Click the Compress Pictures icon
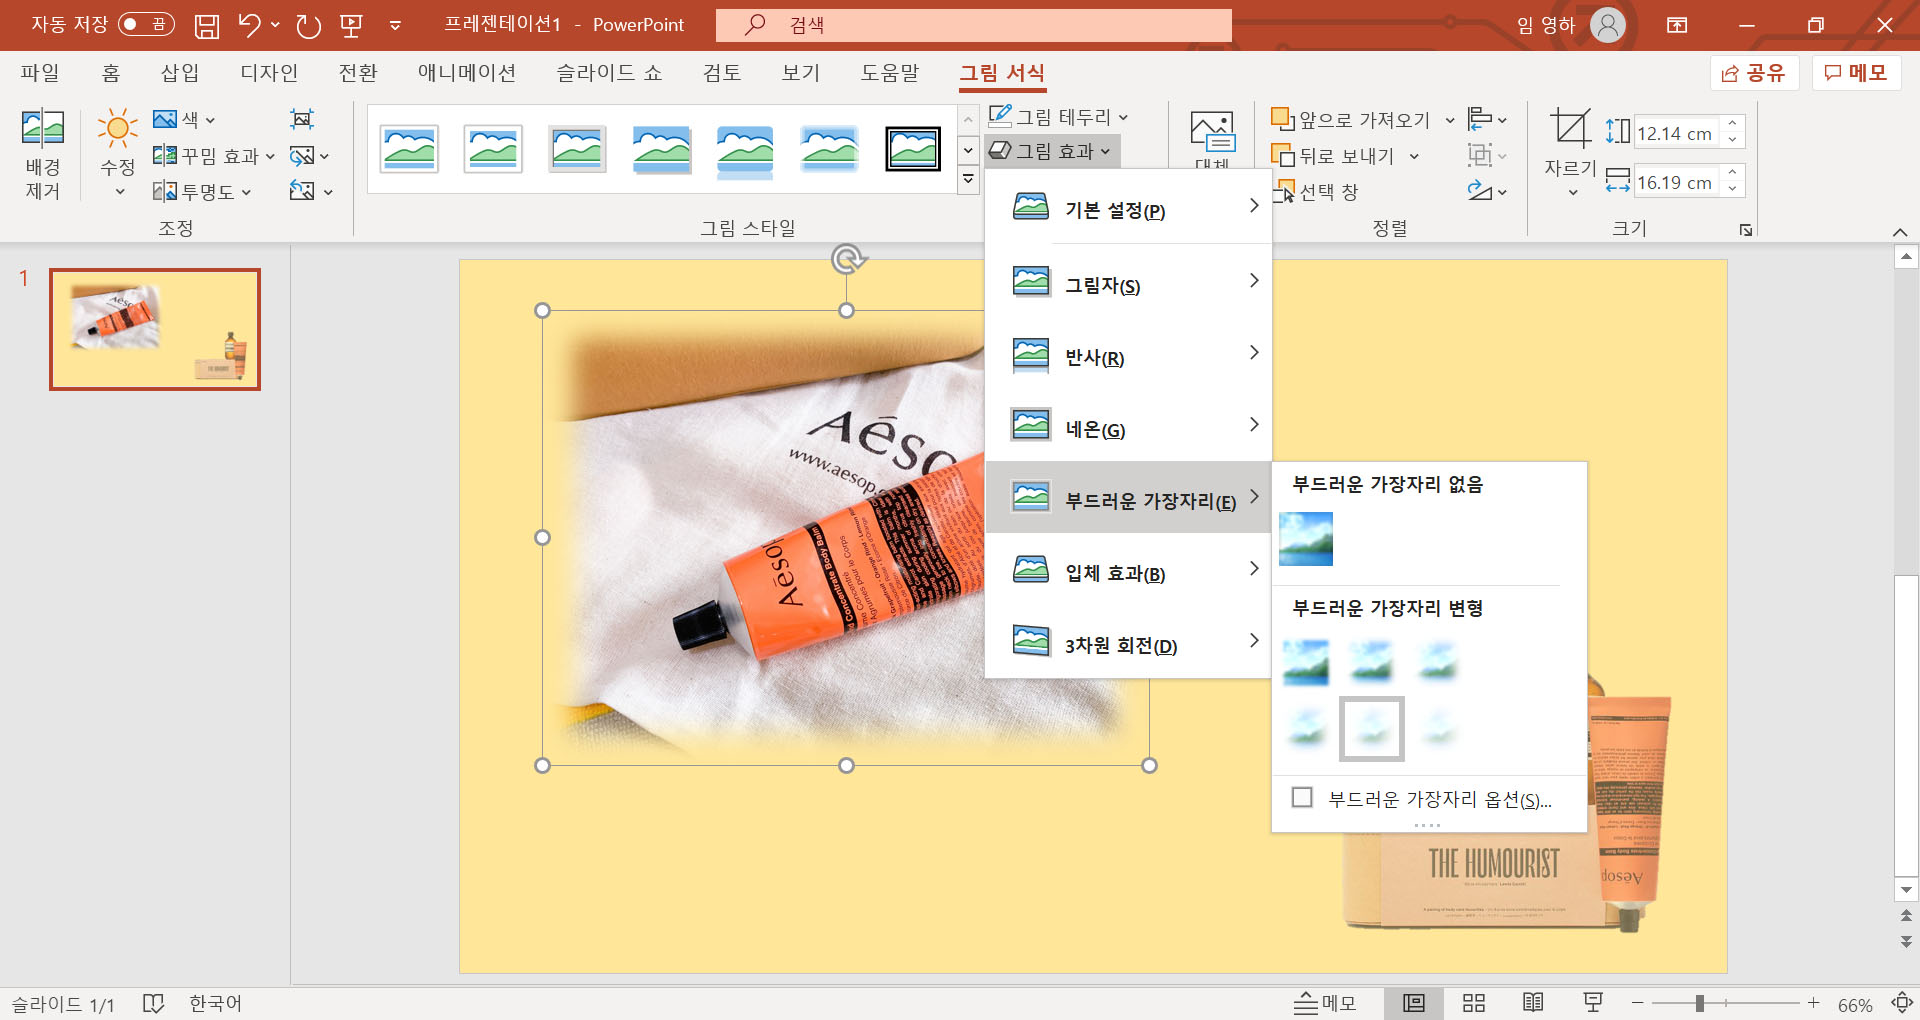Image resolution: width=1920 pixels, height=1020 pixels. pyautogui.click(x=301, y=119)
